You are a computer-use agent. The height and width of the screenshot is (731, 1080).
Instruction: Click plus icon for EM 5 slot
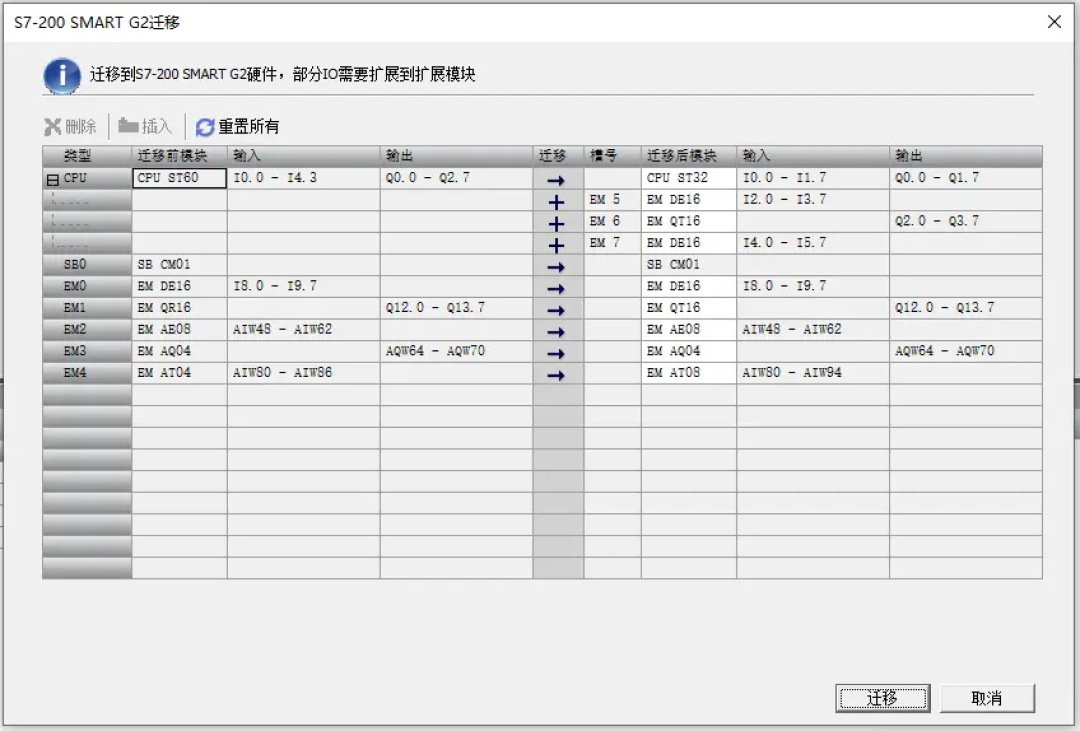pyautogui.click(x=557, y=203)
